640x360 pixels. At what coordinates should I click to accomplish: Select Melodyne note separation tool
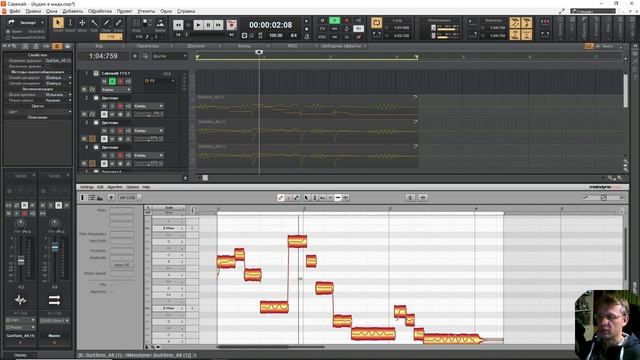tap(345, 198)
